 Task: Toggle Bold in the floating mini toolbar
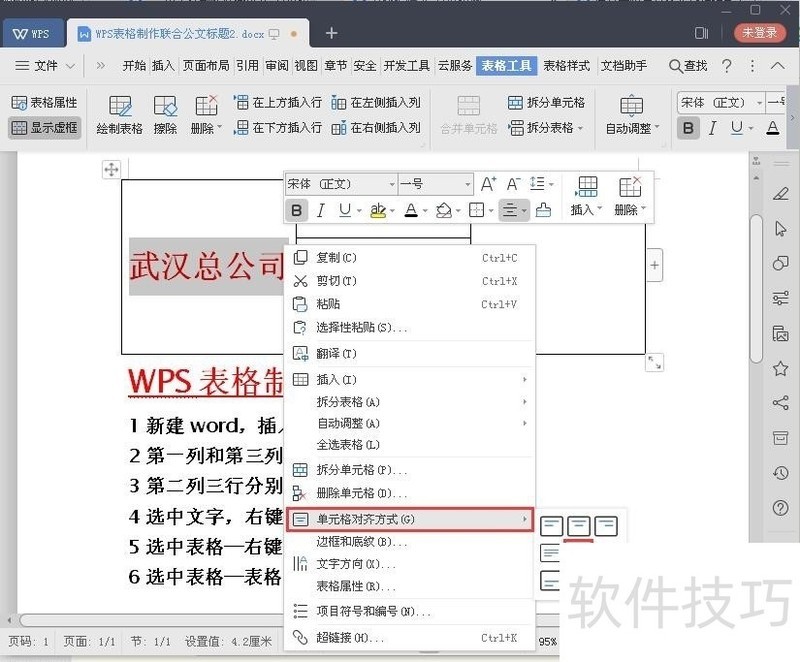click(296, 210)
